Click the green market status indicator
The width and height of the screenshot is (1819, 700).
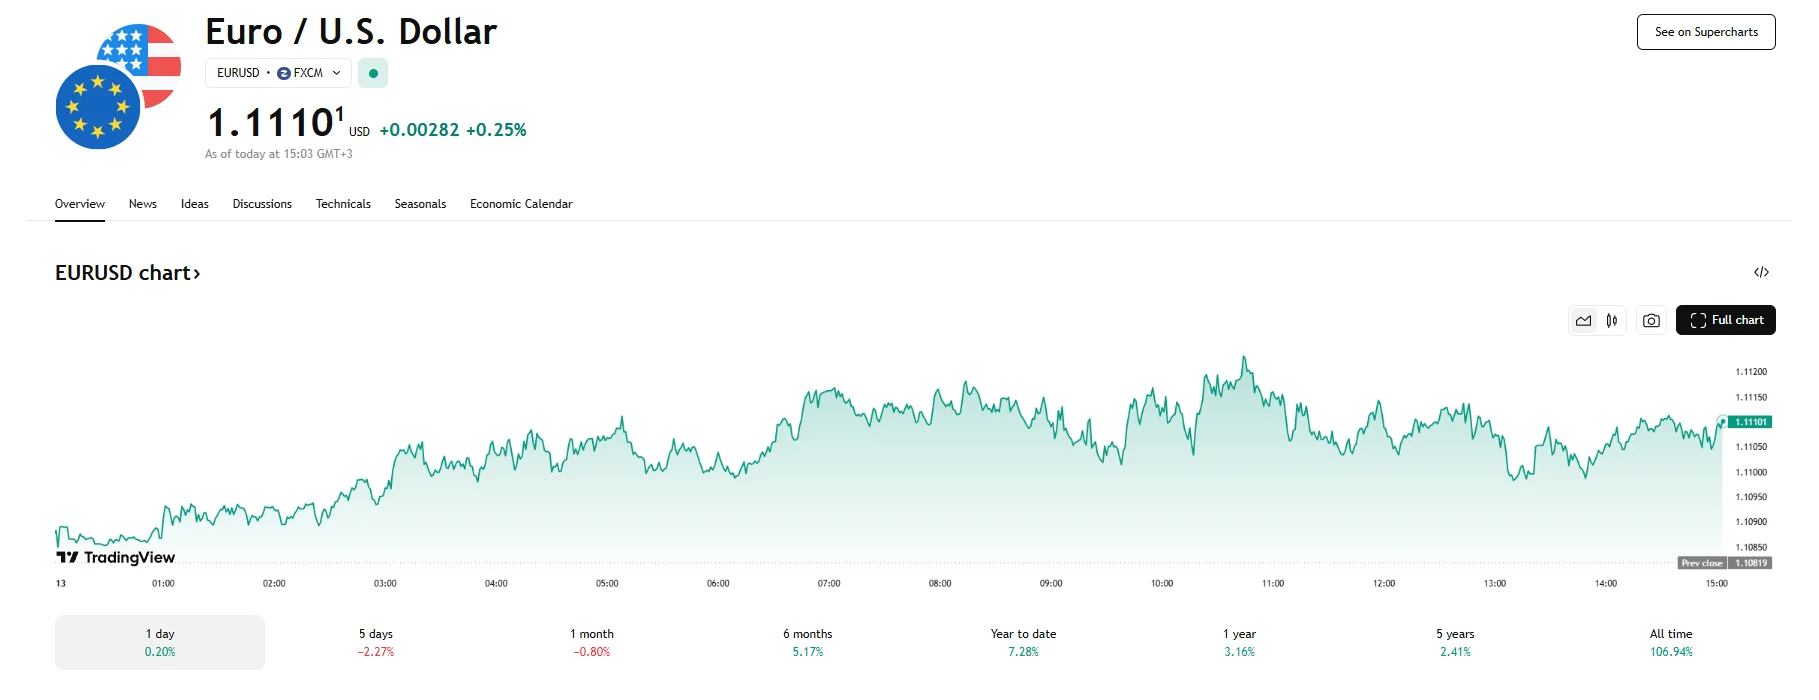(373, 73)
